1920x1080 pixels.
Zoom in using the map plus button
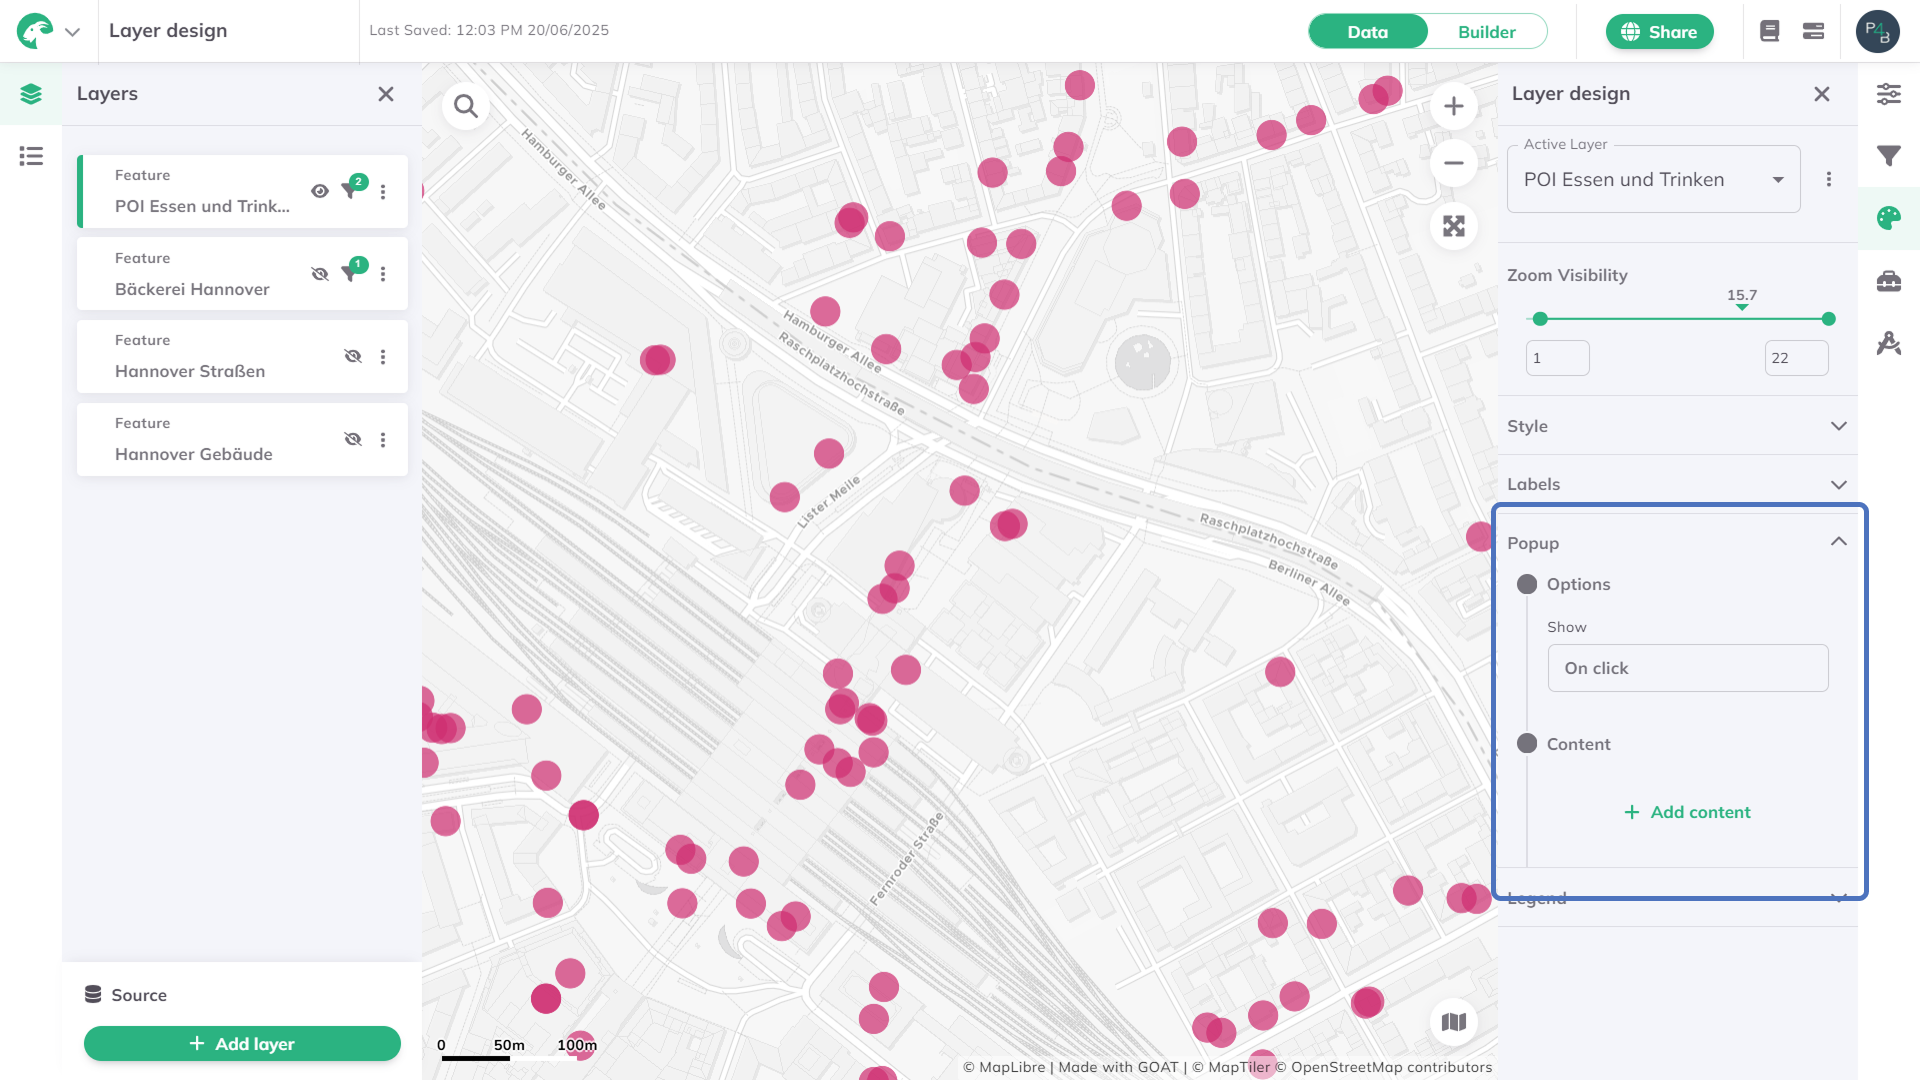pos(1453,106)
